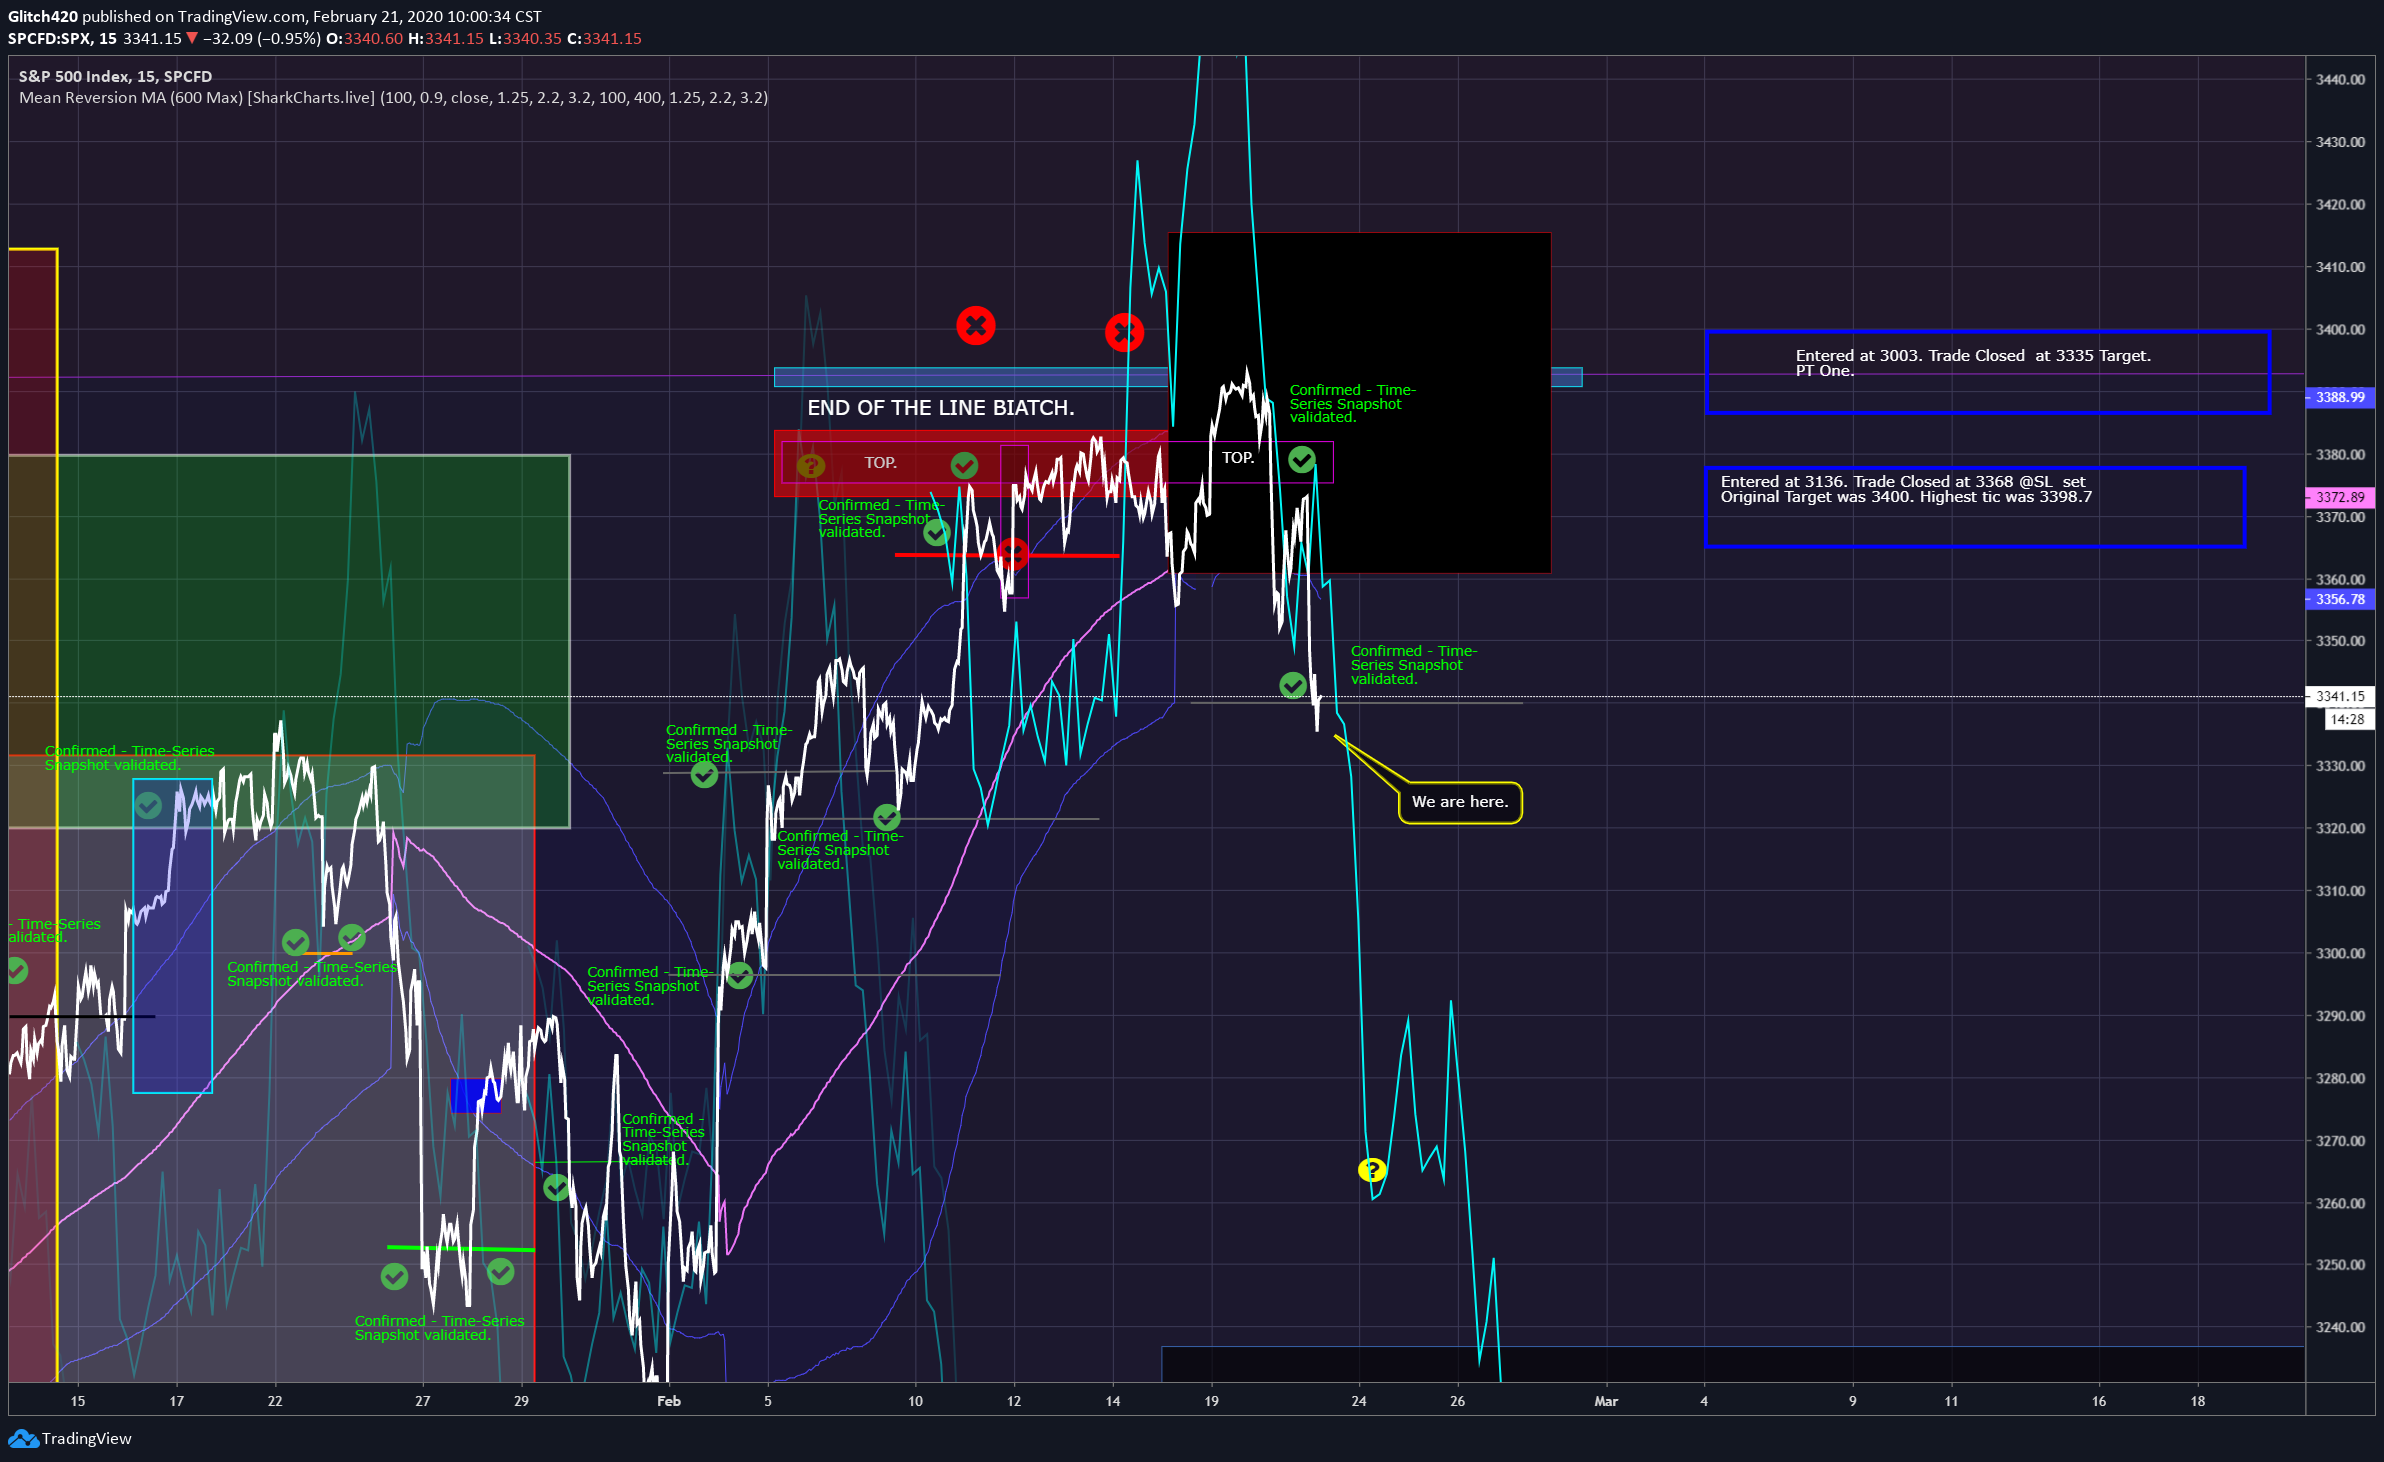Click the -32.09 (-0.95%) price change text
Image resolution: width=2384 pixels, height=1462 pixels.
point(262,38)
